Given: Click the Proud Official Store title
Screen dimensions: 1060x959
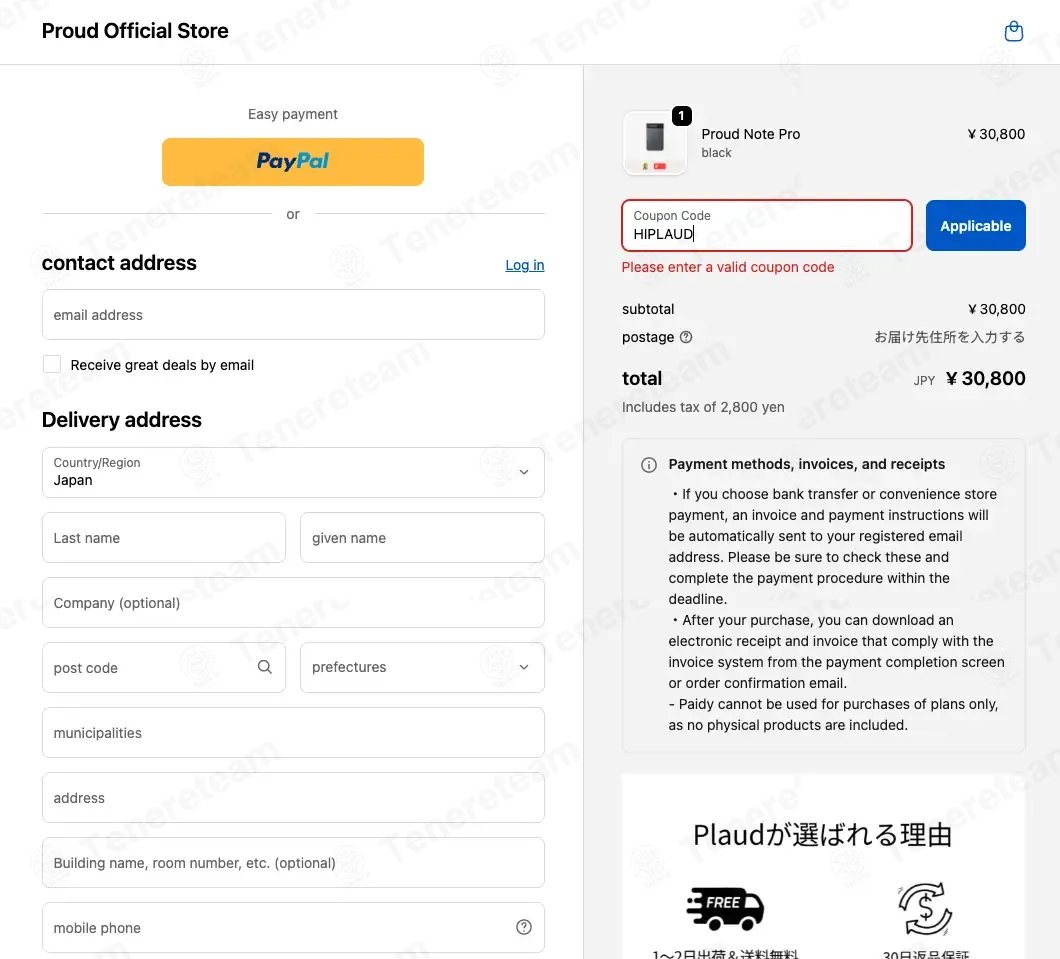Looking at the screenshot, I should point(135,31).
